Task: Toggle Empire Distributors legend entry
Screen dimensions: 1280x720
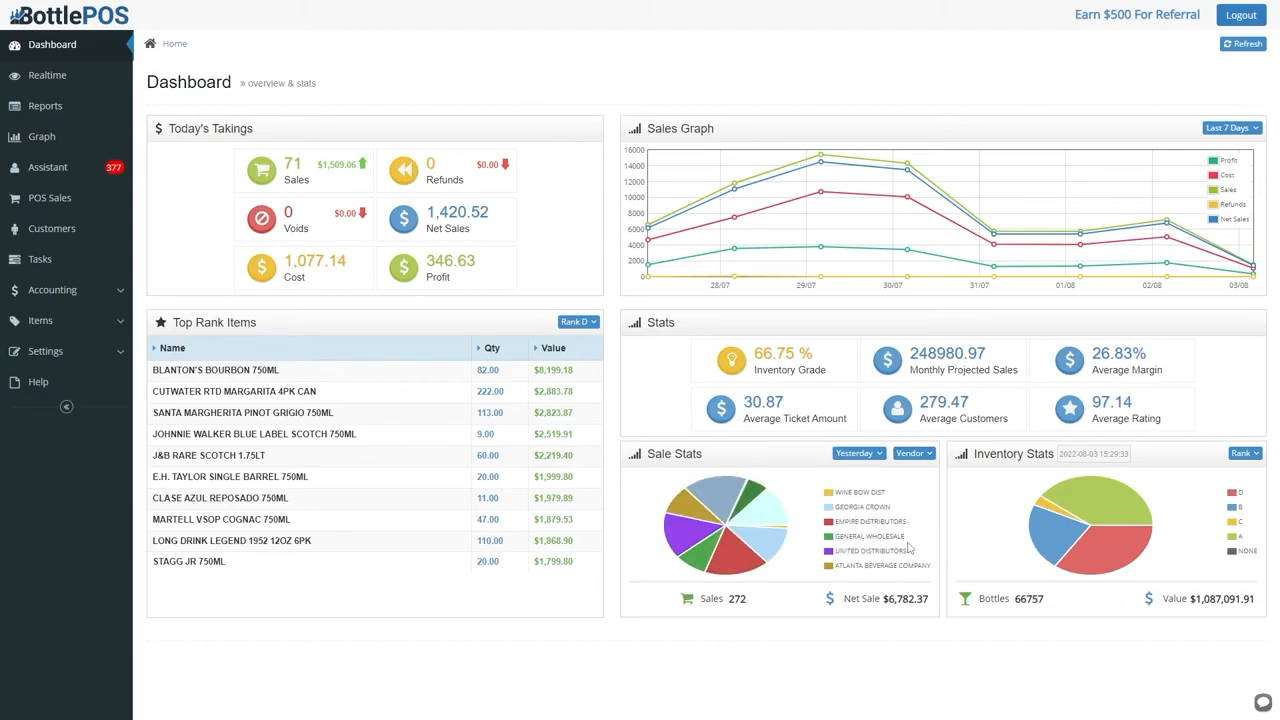Action: [x=865, y=521]
